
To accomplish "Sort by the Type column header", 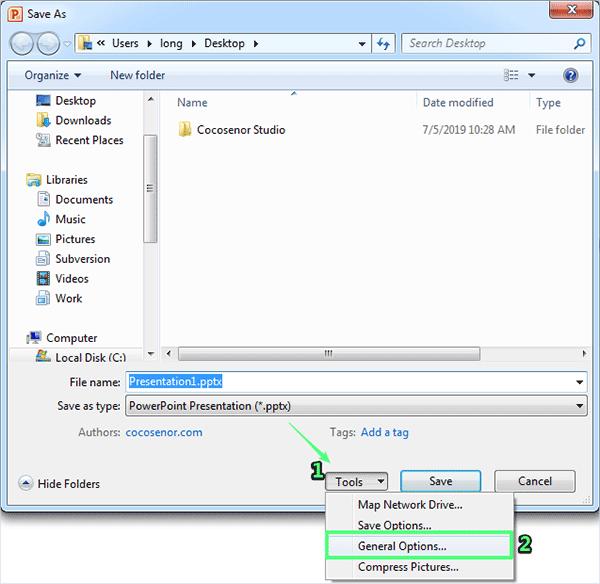I will [548, 103].
